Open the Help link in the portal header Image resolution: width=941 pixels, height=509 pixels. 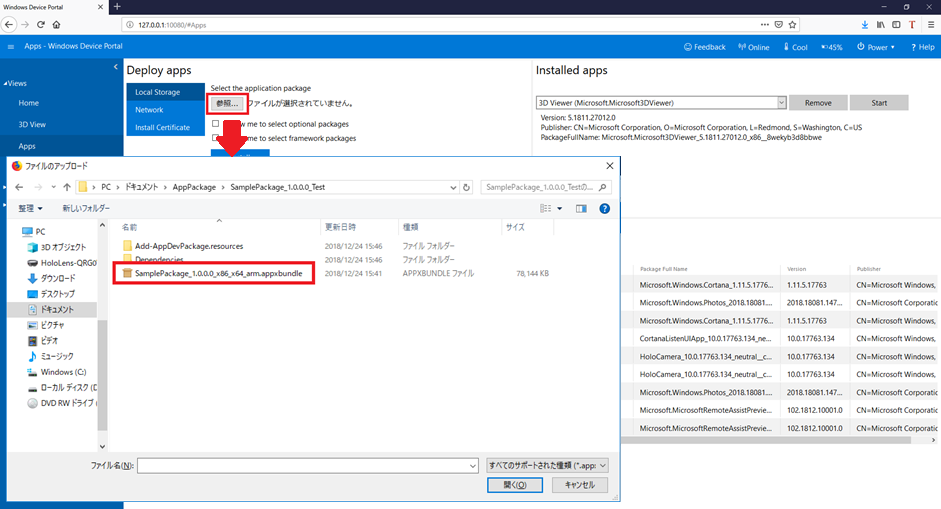click(x=922, y=47)
